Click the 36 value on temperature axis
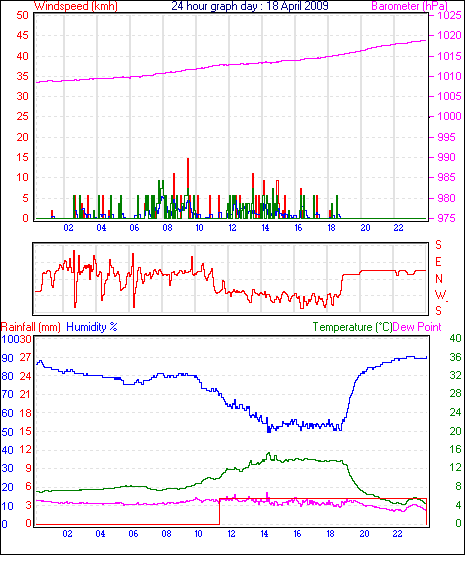 (455, 357)
